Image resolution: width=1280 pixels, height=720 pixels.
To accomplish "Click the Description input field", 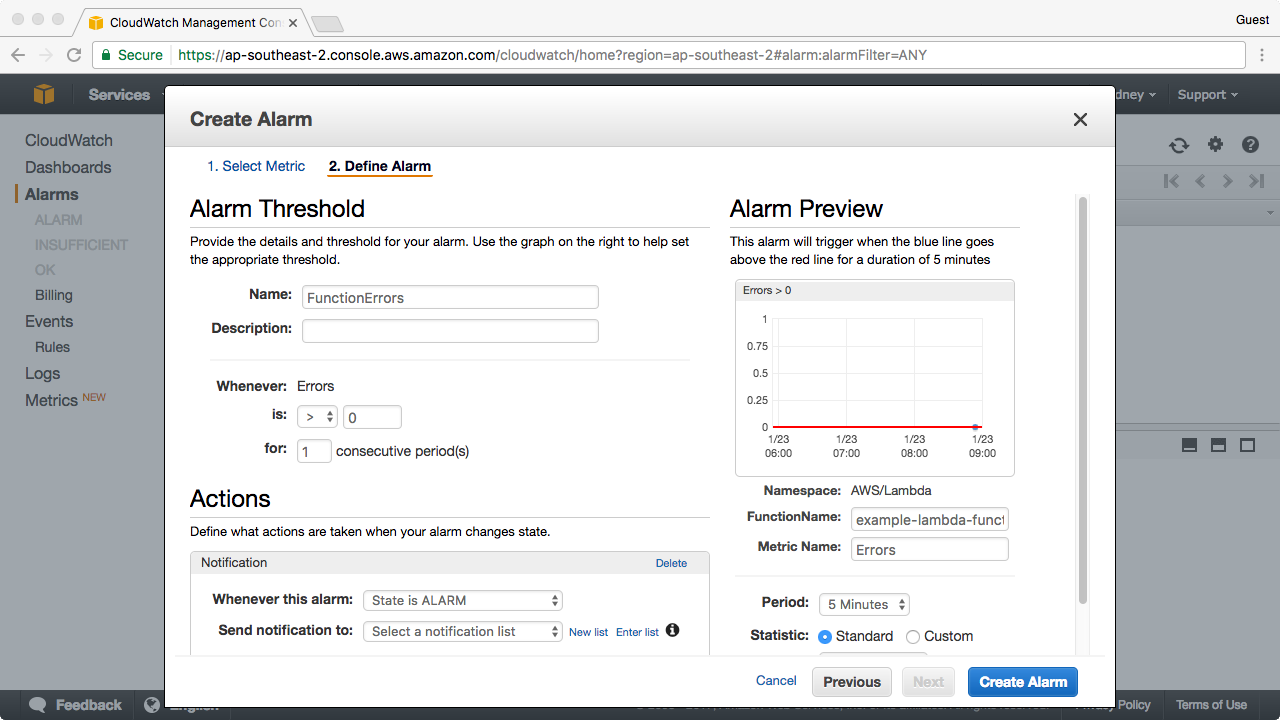I will (450, 331).
